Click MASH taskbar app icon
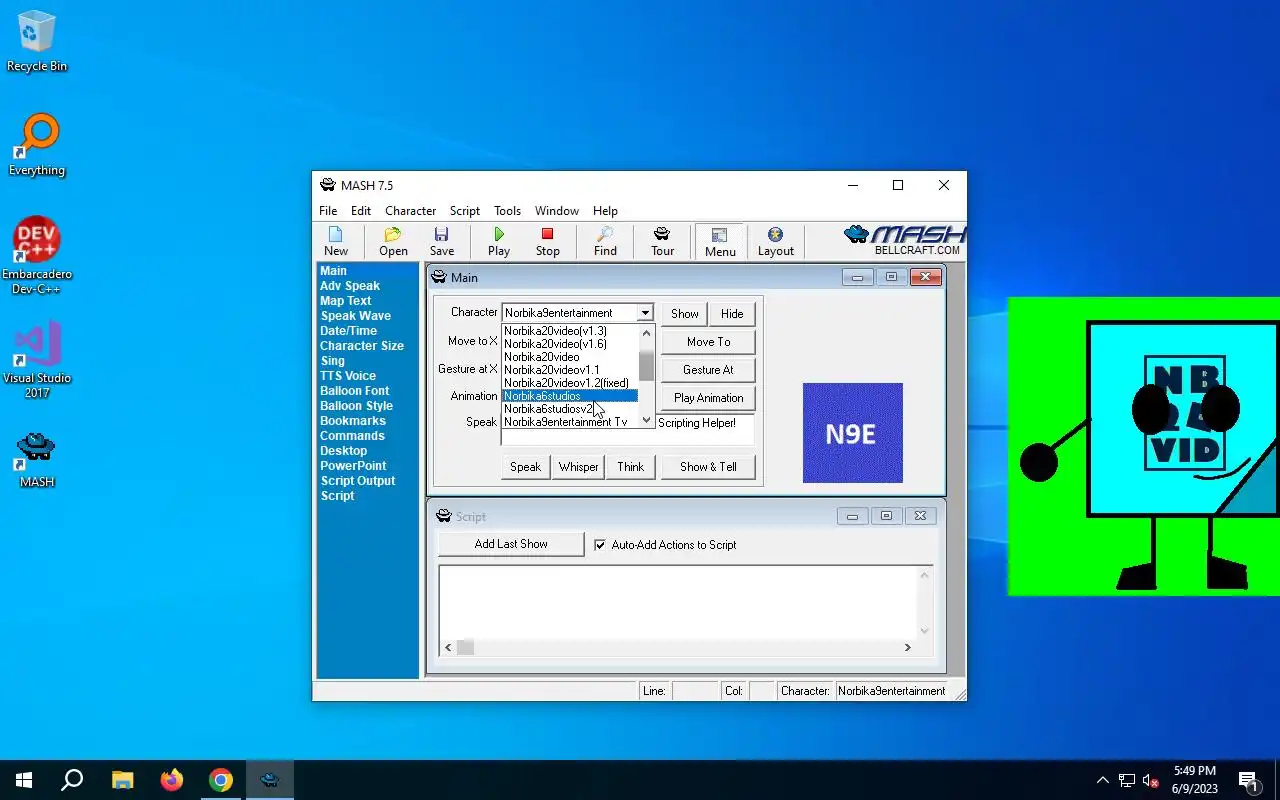This screenshot has width=1280, height=800. [270, 780]
